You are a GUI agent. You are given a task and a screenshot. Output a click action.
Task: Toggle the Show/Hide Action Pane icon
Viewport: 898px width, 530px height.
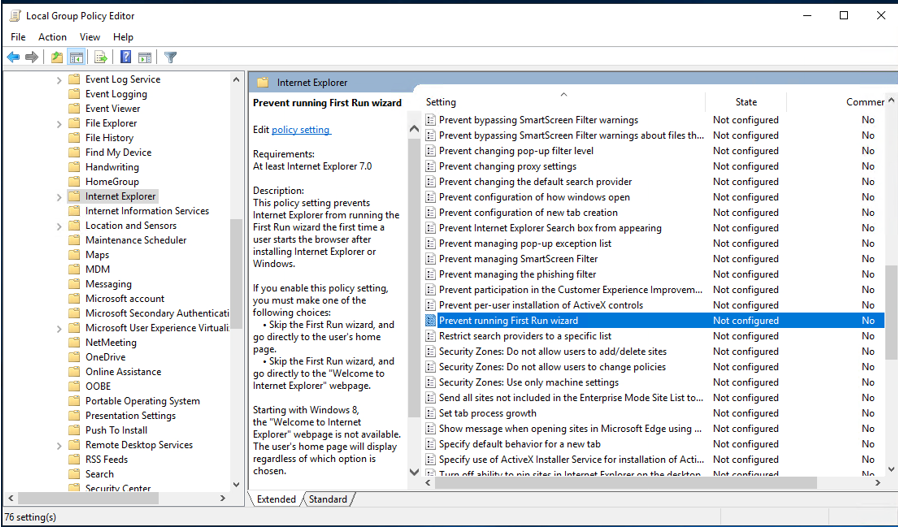(146, 57)
